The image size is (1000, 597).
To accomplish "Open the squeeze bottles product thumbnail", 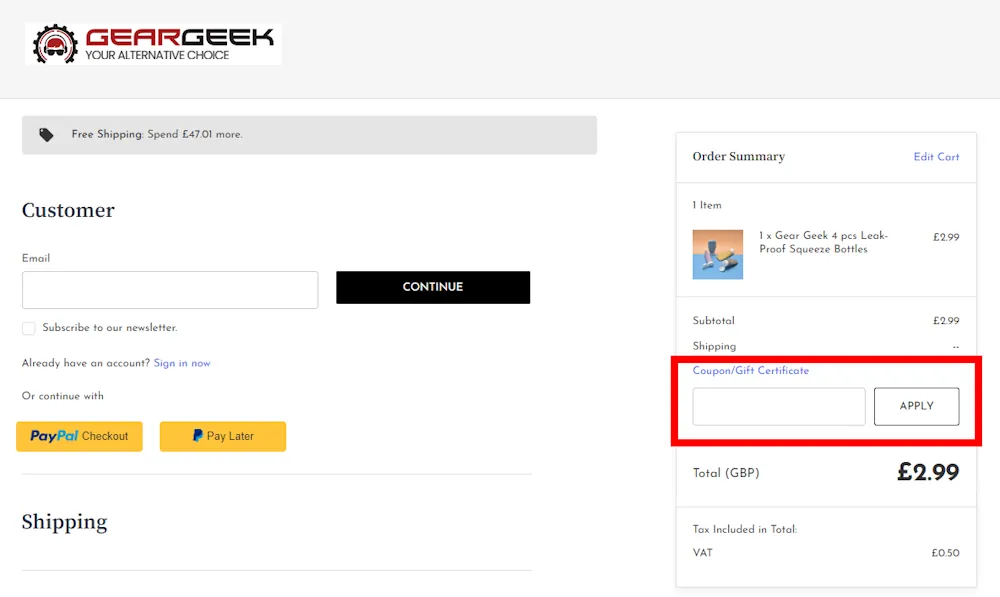I will 717,254.
